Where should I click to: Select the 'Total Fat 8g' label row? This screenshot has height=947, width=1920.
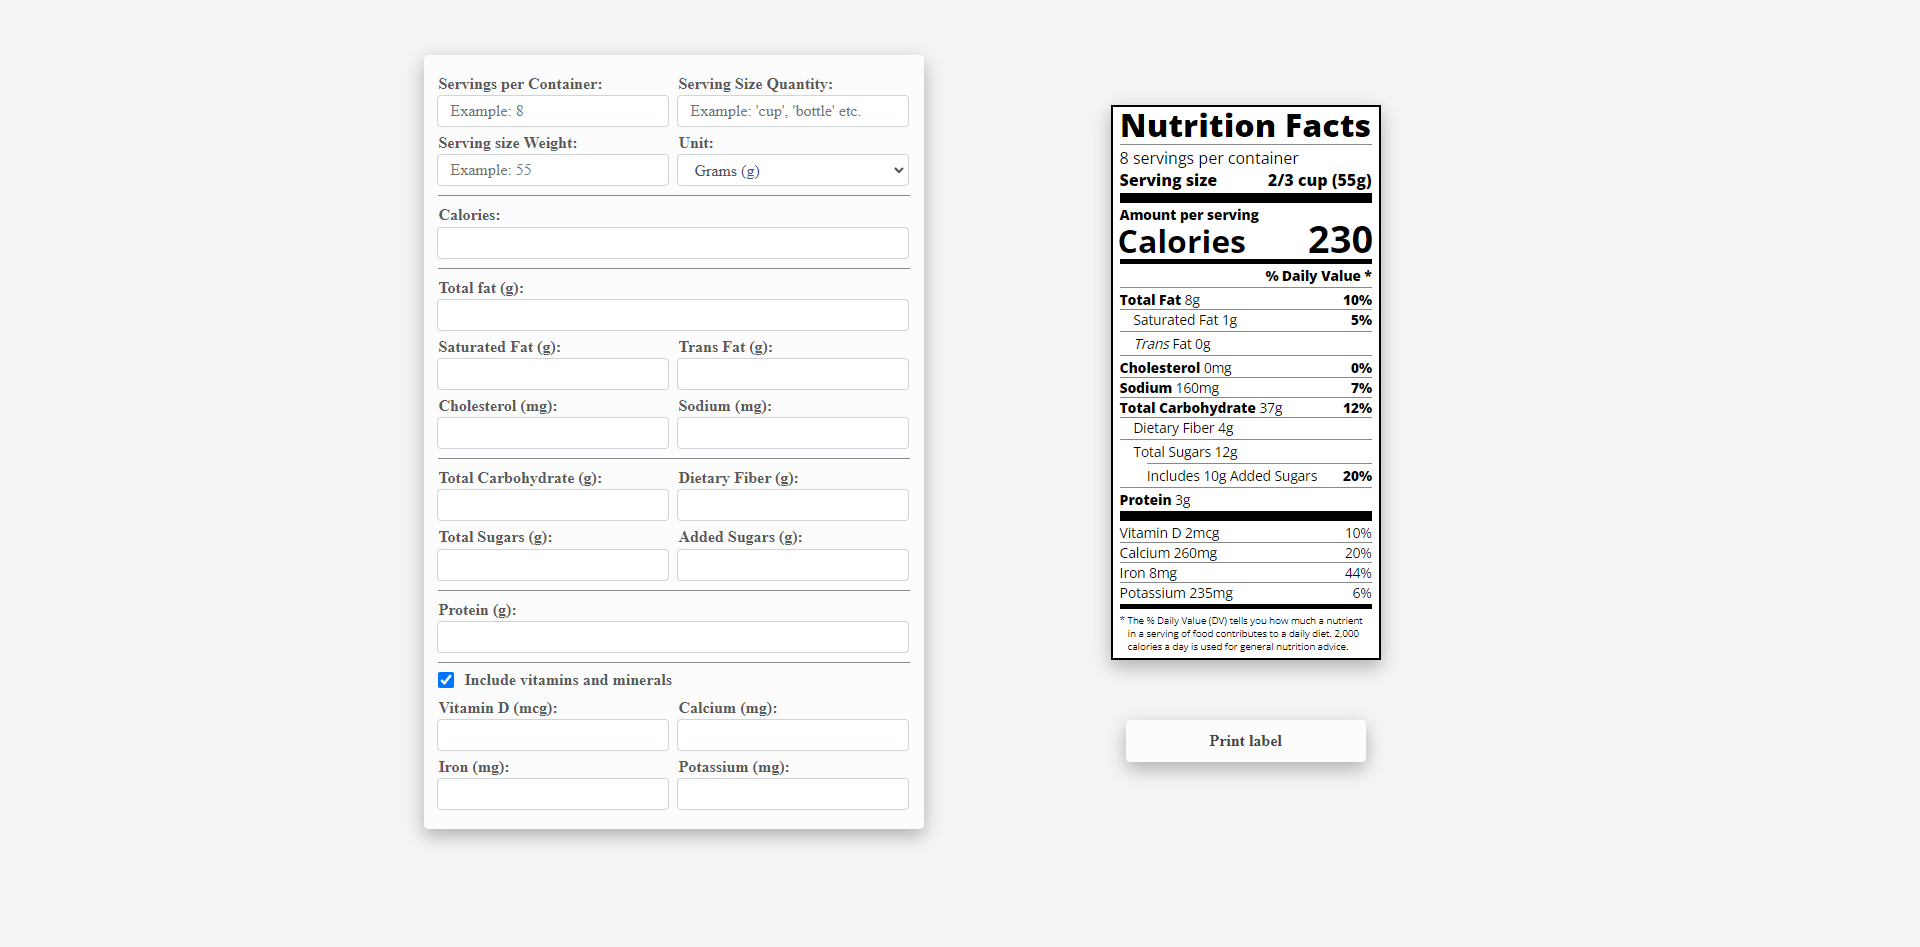coord(1246,300)
